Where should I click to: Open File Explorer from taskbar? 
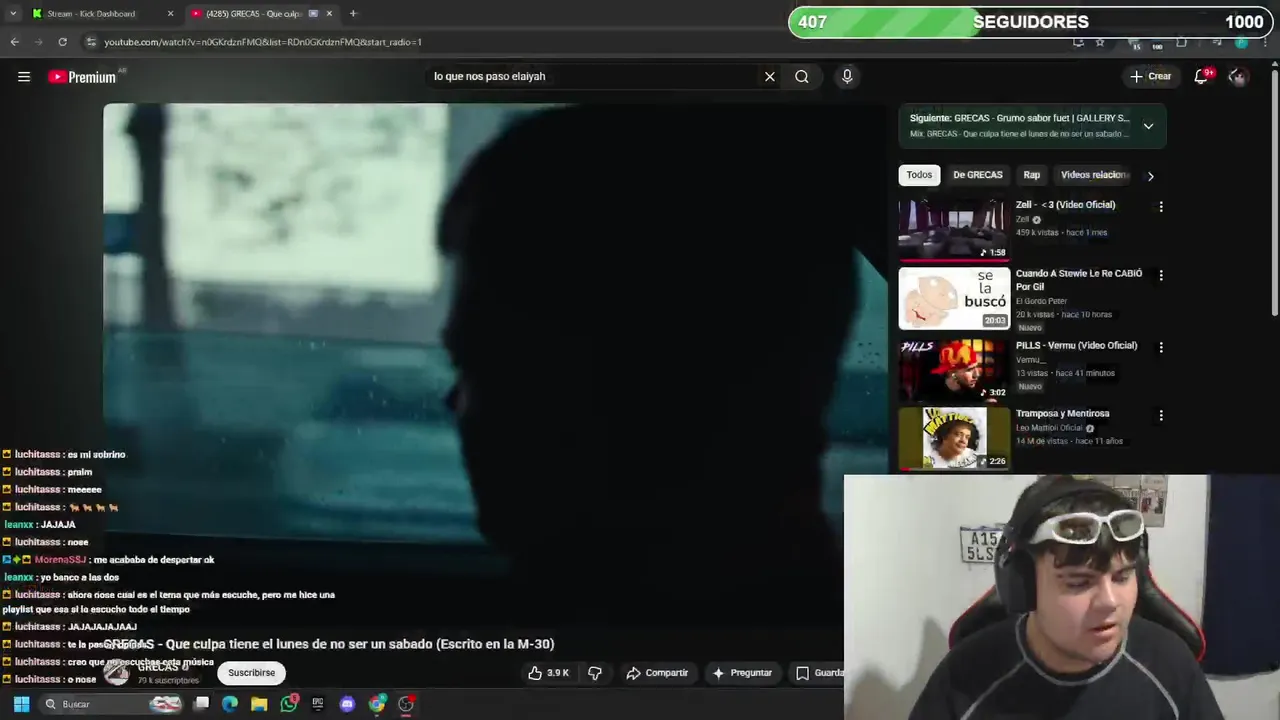[x=259, y=704]
